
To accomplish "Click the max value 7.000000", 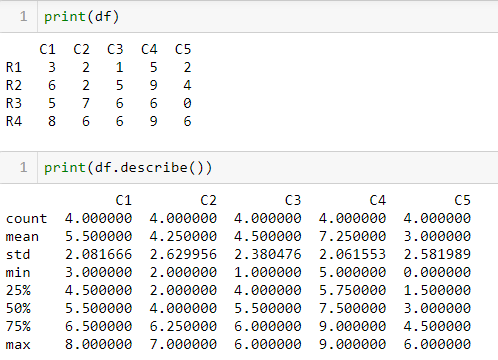I will (183, 344).
